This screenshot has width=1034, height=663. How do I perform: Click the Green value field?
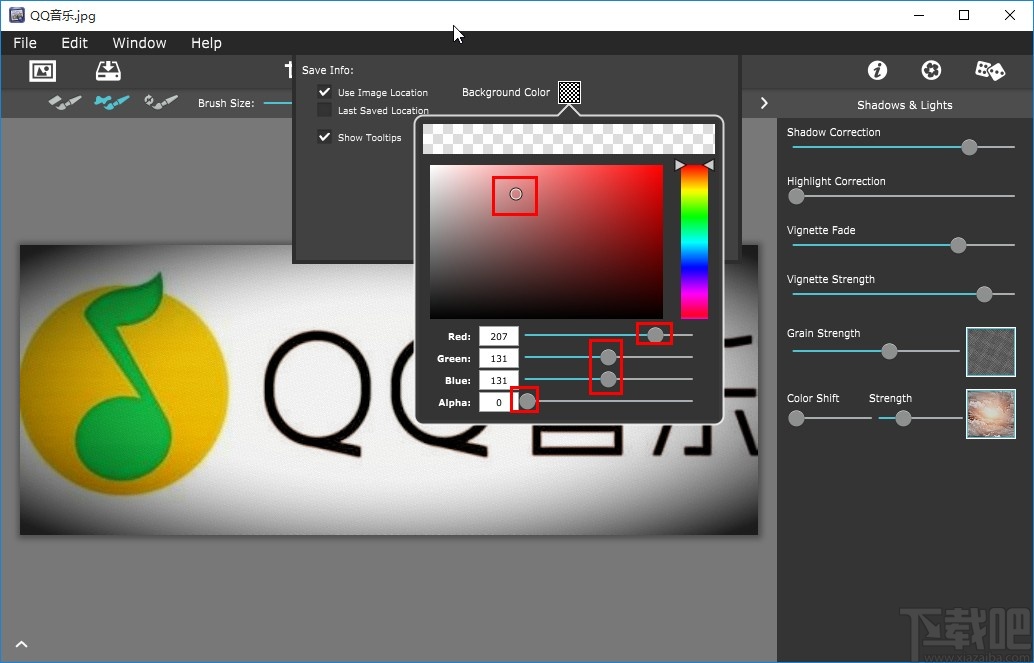pyautogui.click(x=499, y=358)
